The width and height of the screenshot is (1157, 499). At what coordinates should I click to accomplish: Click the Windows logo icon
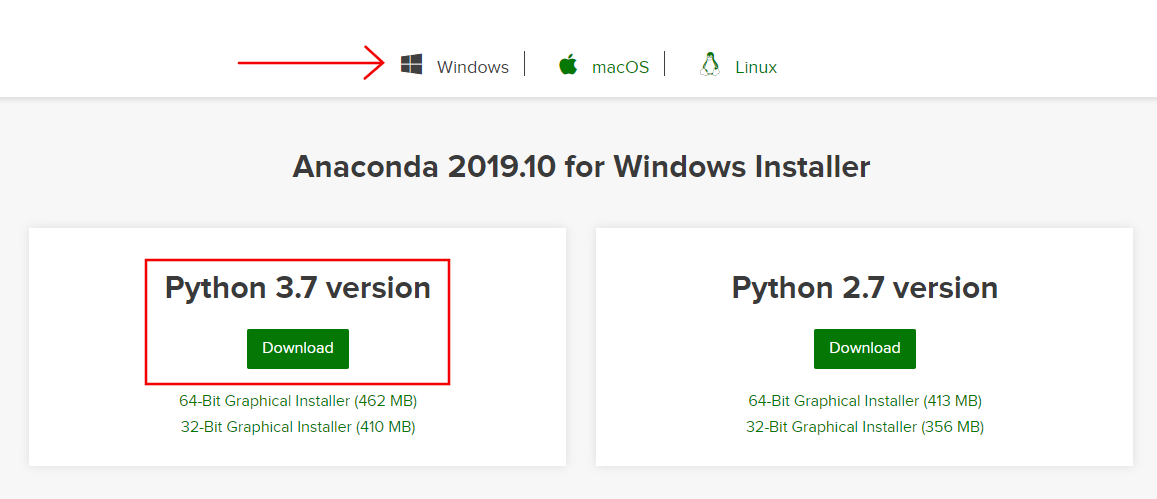tap(411, 65)
